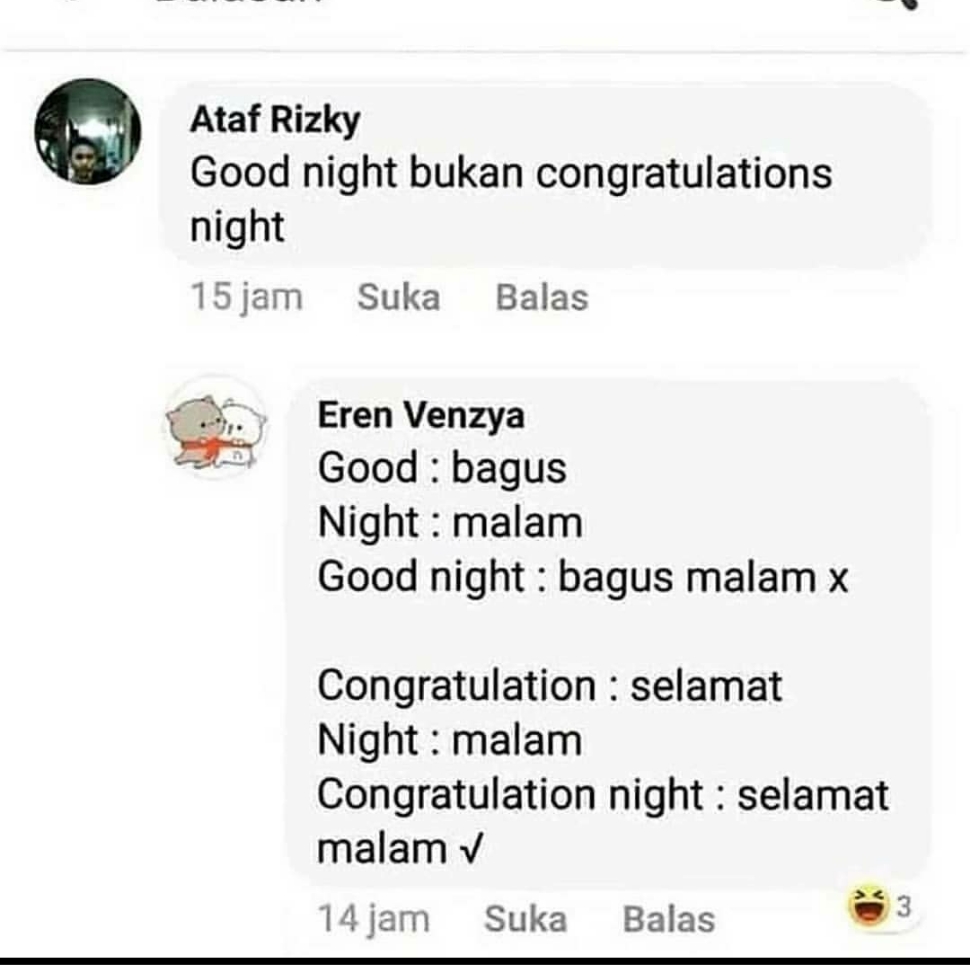Image resolution: width=970 pixels, height=970 pixels.
Task: Open Ataf Rizky's profile picture
Action: [88, 132]
